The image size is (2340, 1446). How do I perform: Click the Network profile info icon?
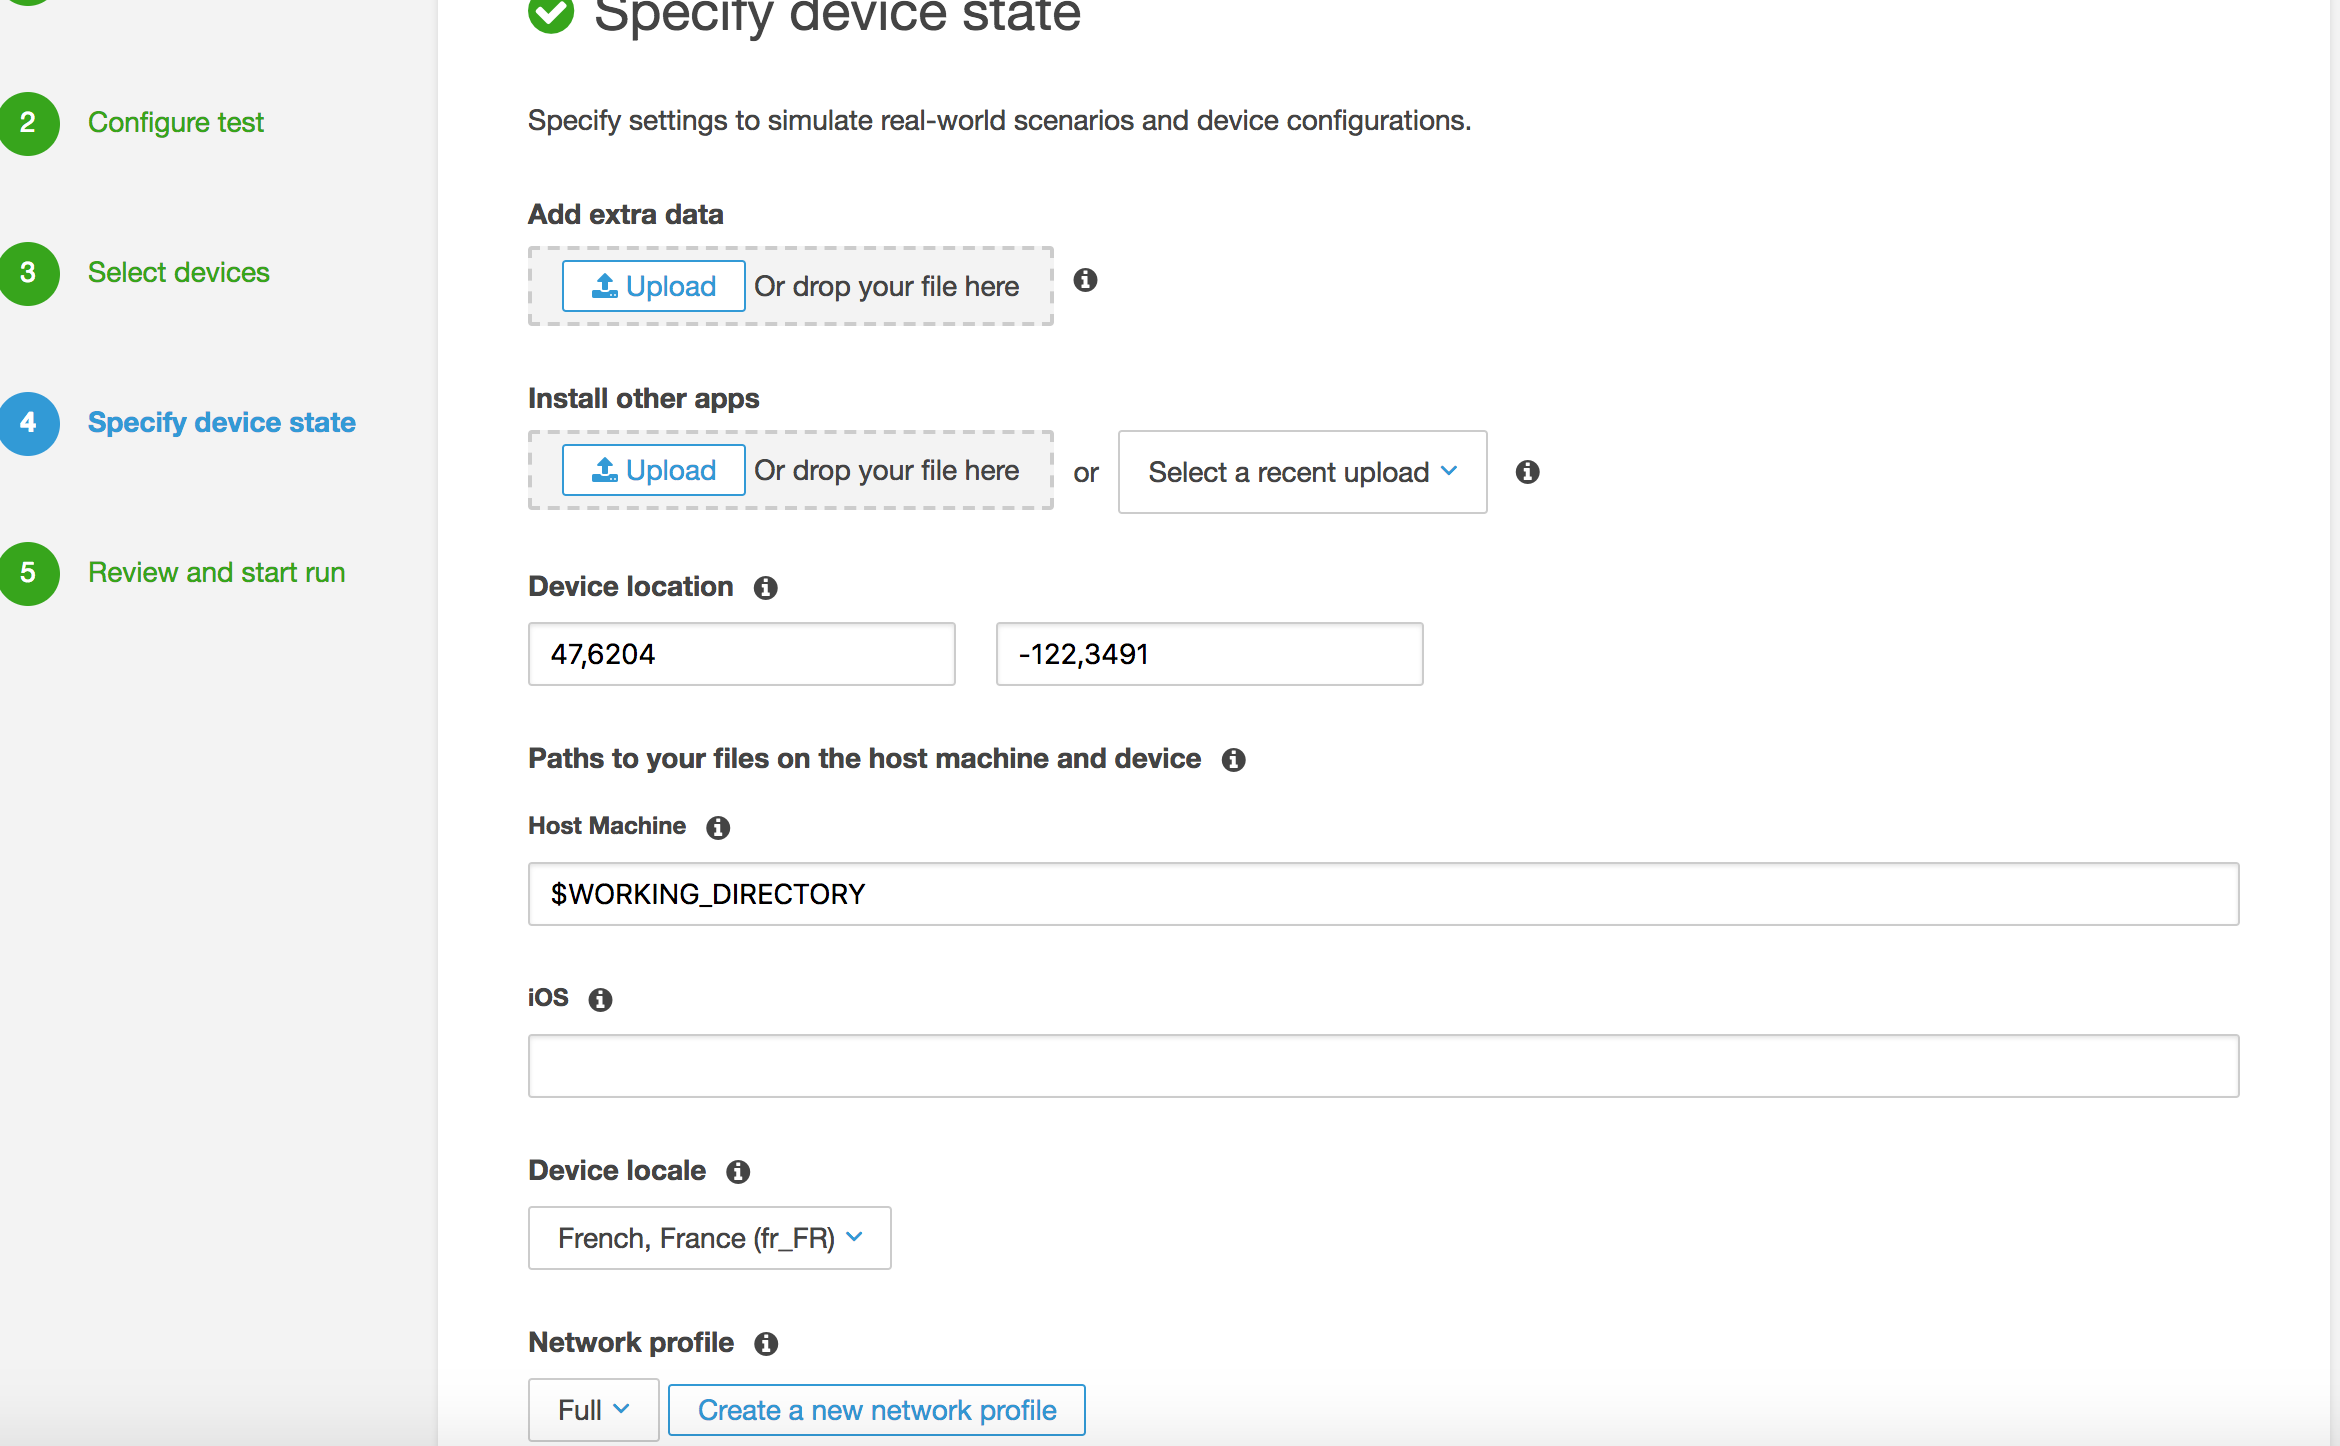766,1344
